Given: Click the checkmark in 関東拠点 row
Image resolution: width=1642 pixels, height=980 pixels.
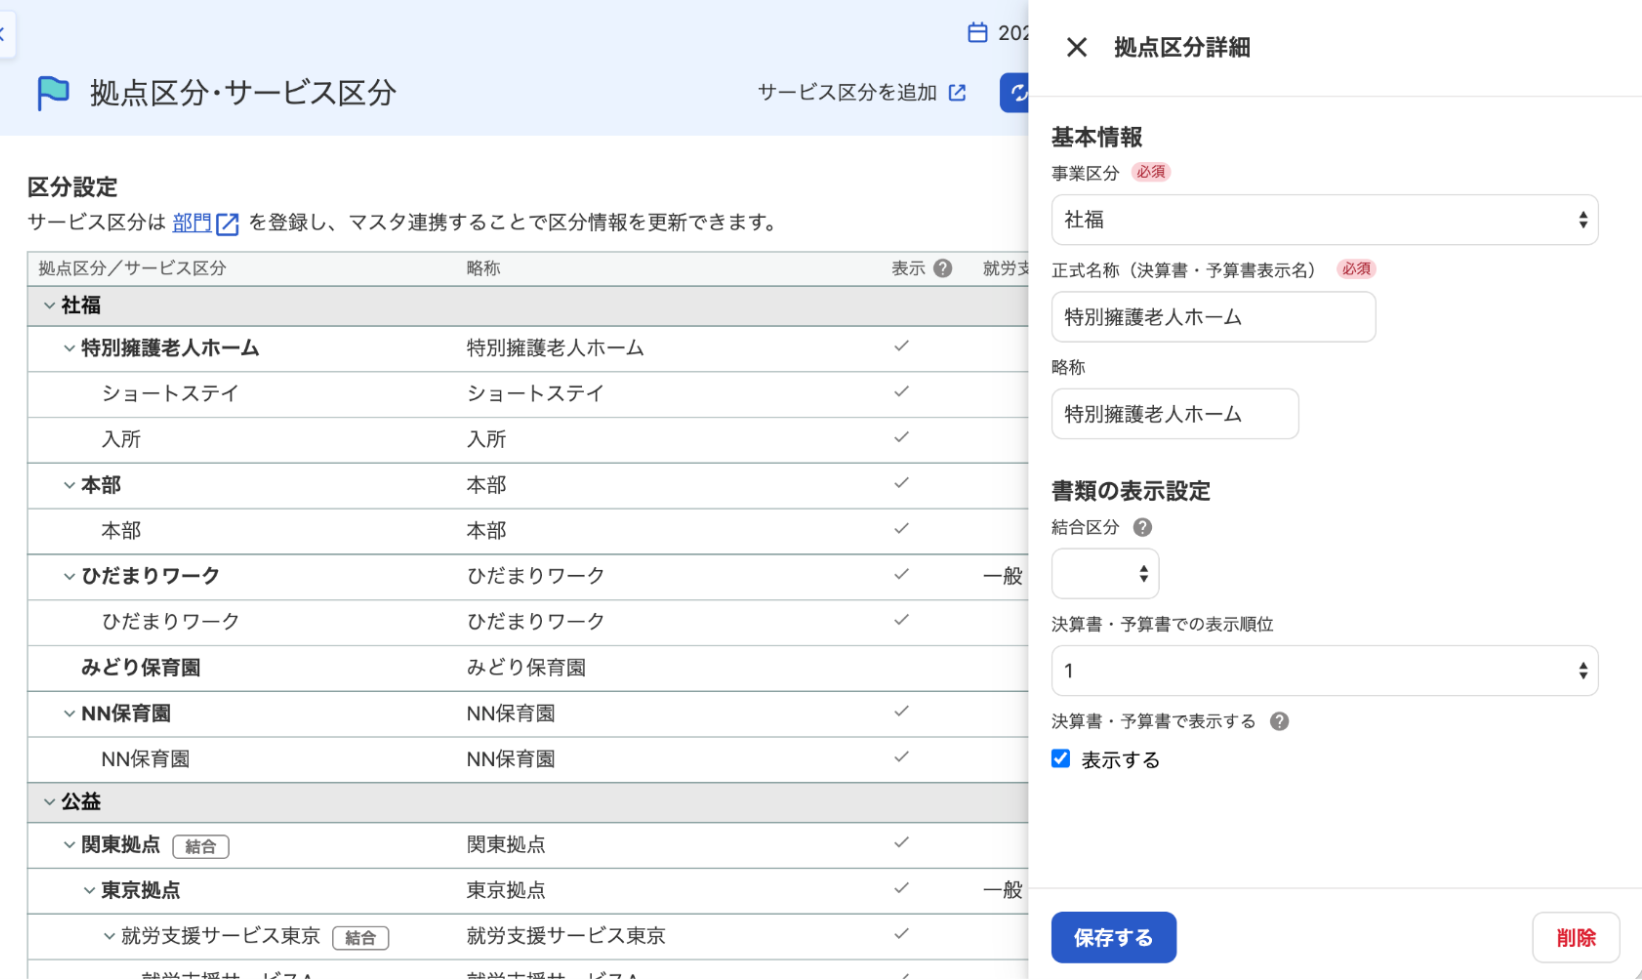Looking at the screenshot, I should [x=901, y=843].
